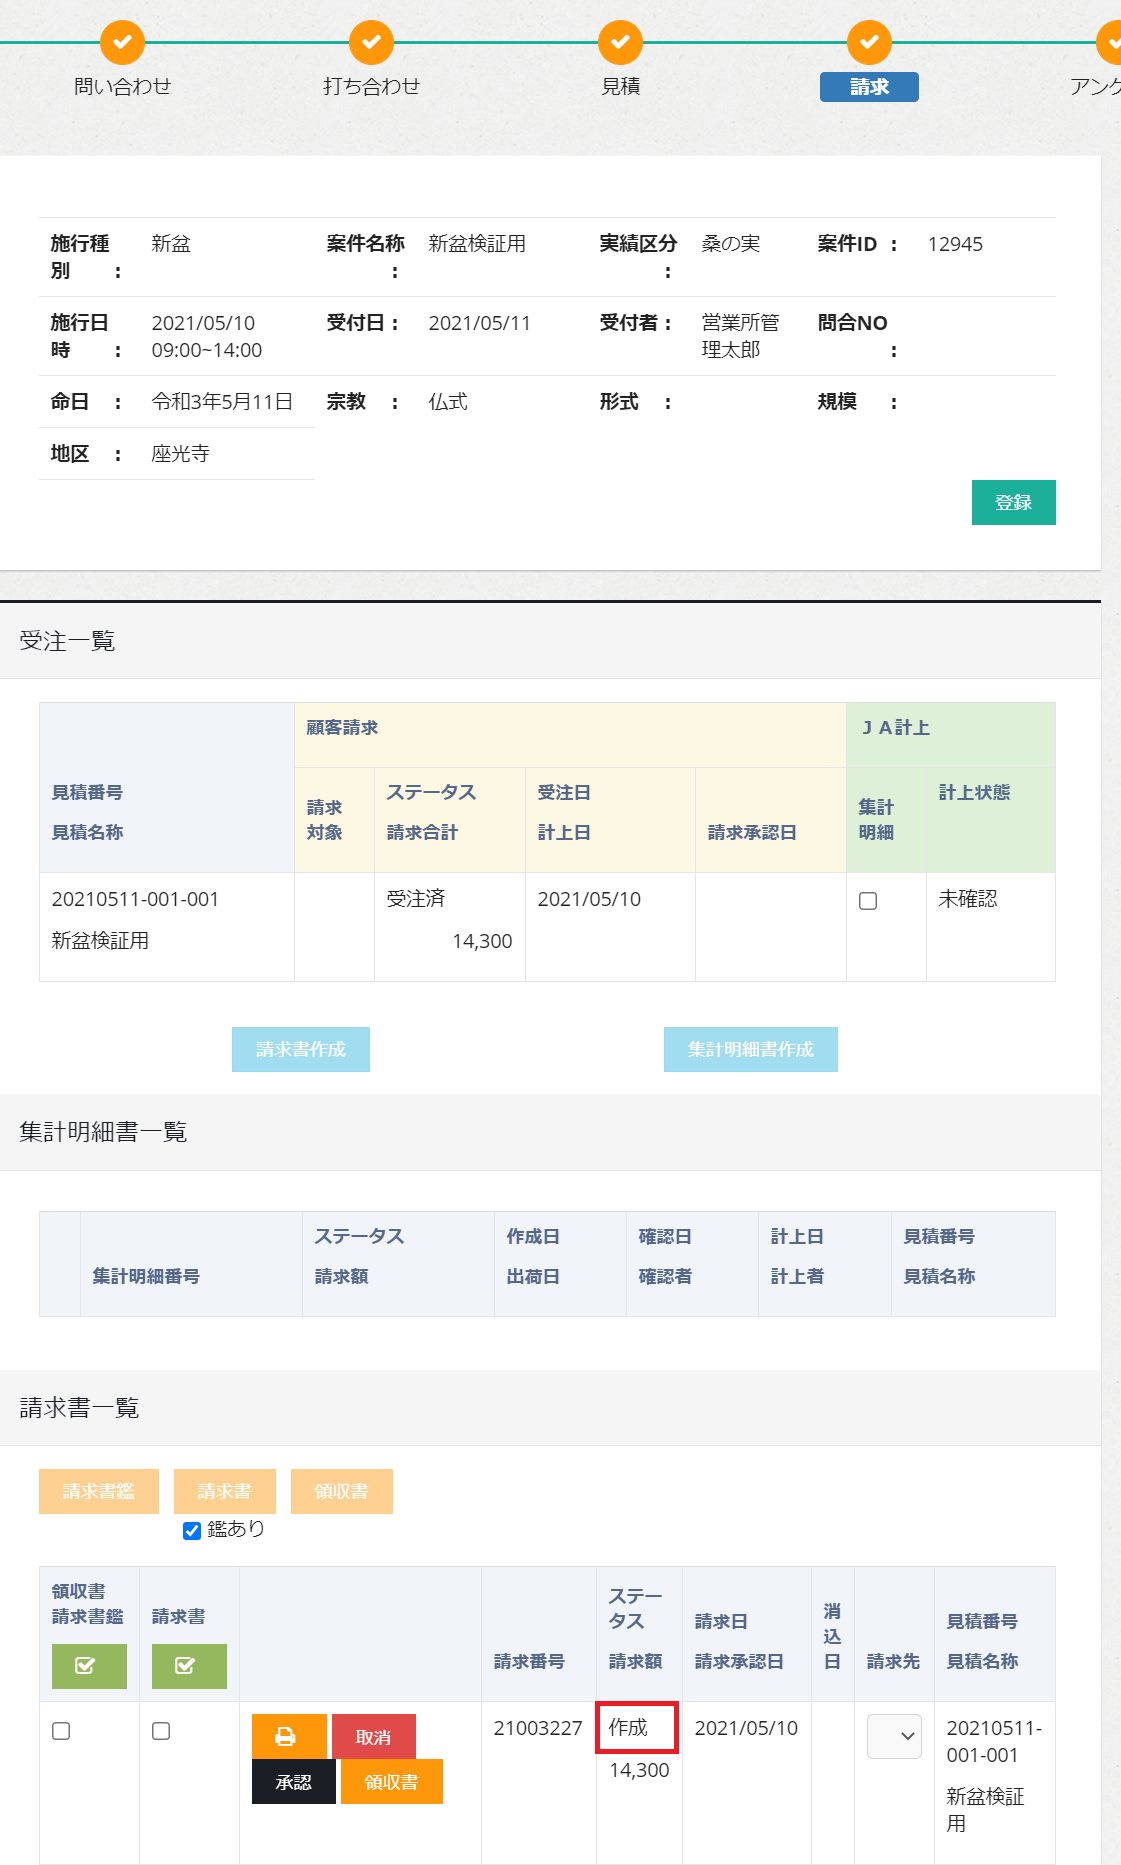Check the 請求書 row checkbox for invoice 21003227

(x=161, y=1731)
